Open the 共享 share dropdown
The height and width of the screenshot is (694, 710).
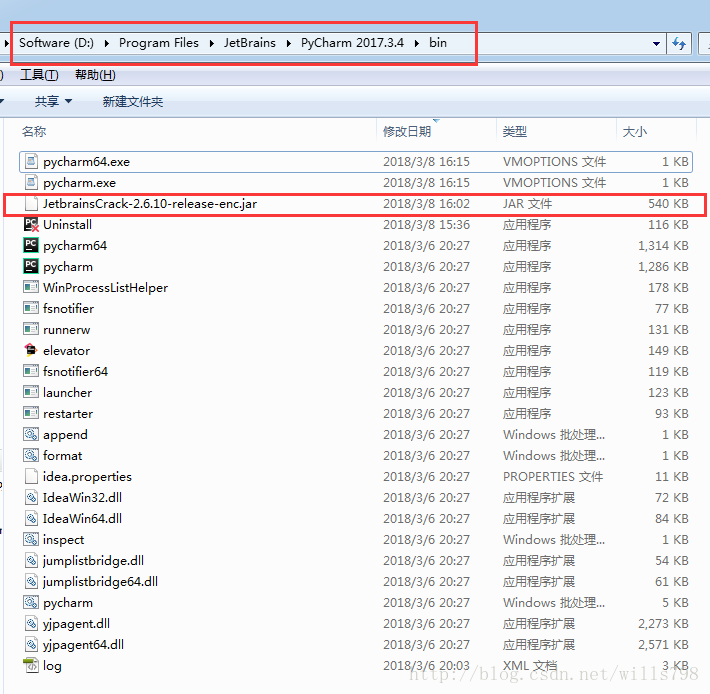(53, 101)
